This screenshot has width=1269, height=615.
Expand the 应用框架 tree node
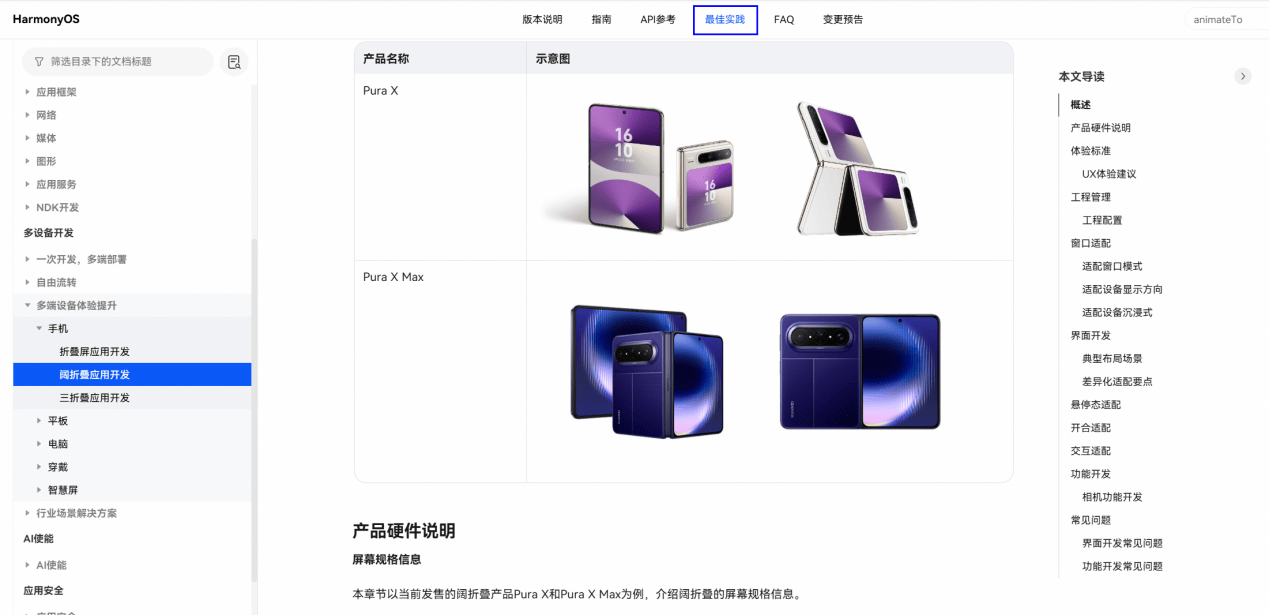point(28,92)
